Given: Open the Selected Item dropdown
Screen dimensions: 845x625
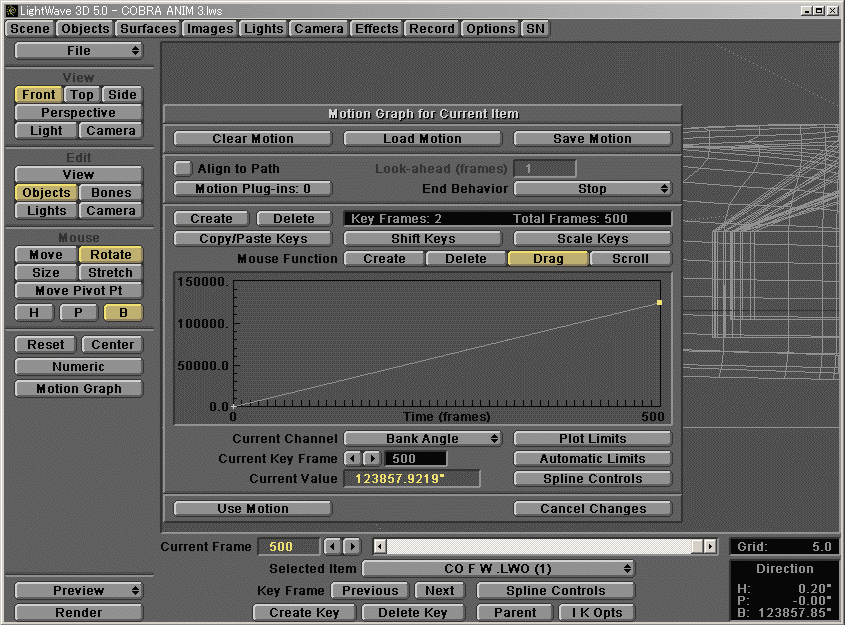Looking at the screenshot, I should pyautogui.click(x=498, y=569).
